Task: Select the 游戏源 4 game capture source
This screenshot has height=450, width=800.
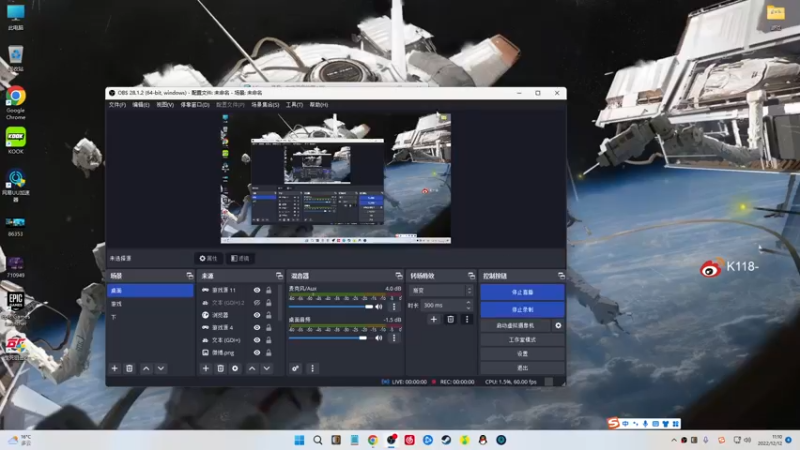Action: (222, 328)
